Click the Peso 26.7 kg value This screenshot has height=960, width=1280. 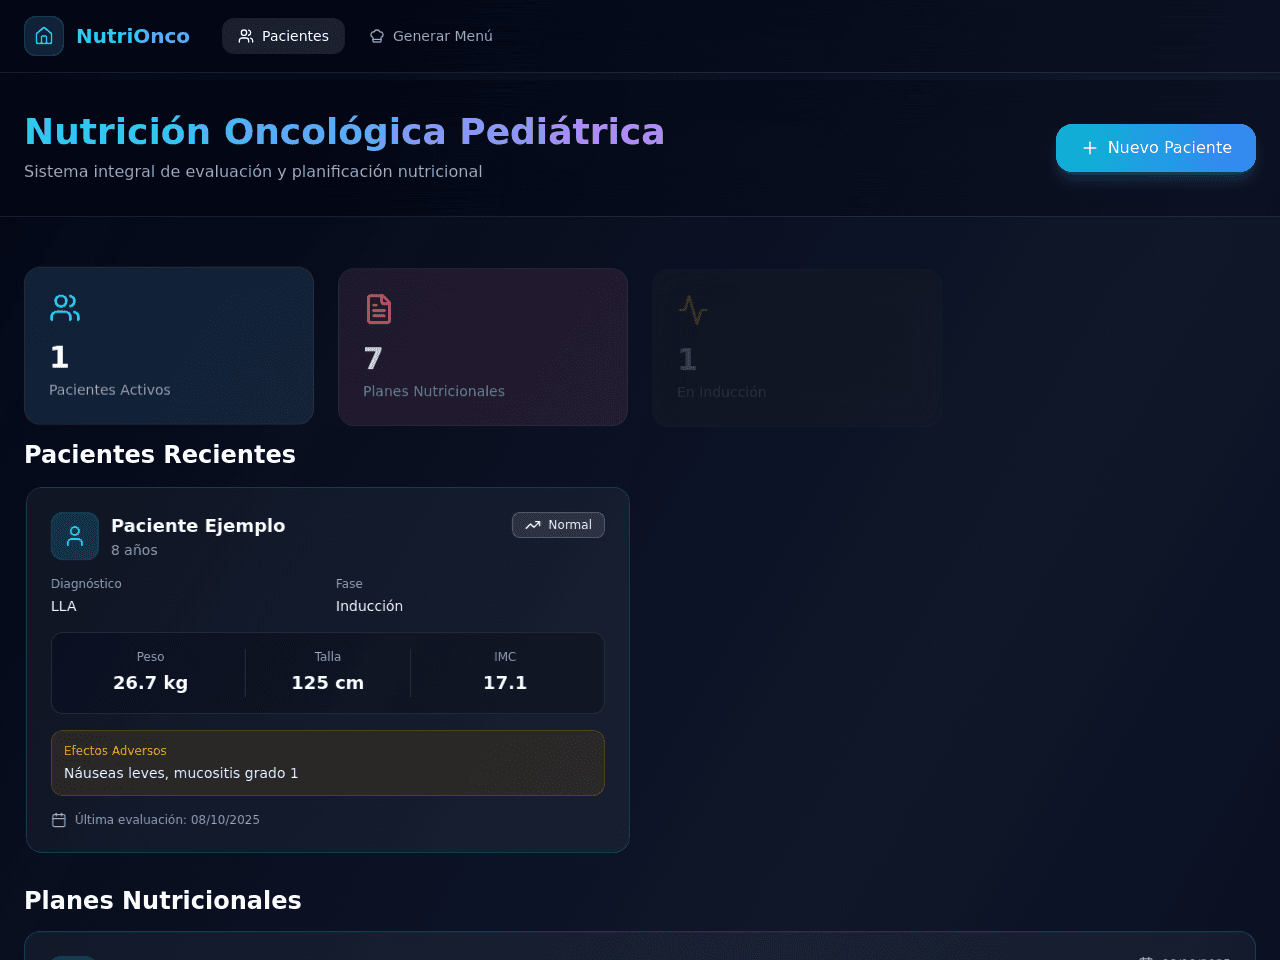coord(150,683)
